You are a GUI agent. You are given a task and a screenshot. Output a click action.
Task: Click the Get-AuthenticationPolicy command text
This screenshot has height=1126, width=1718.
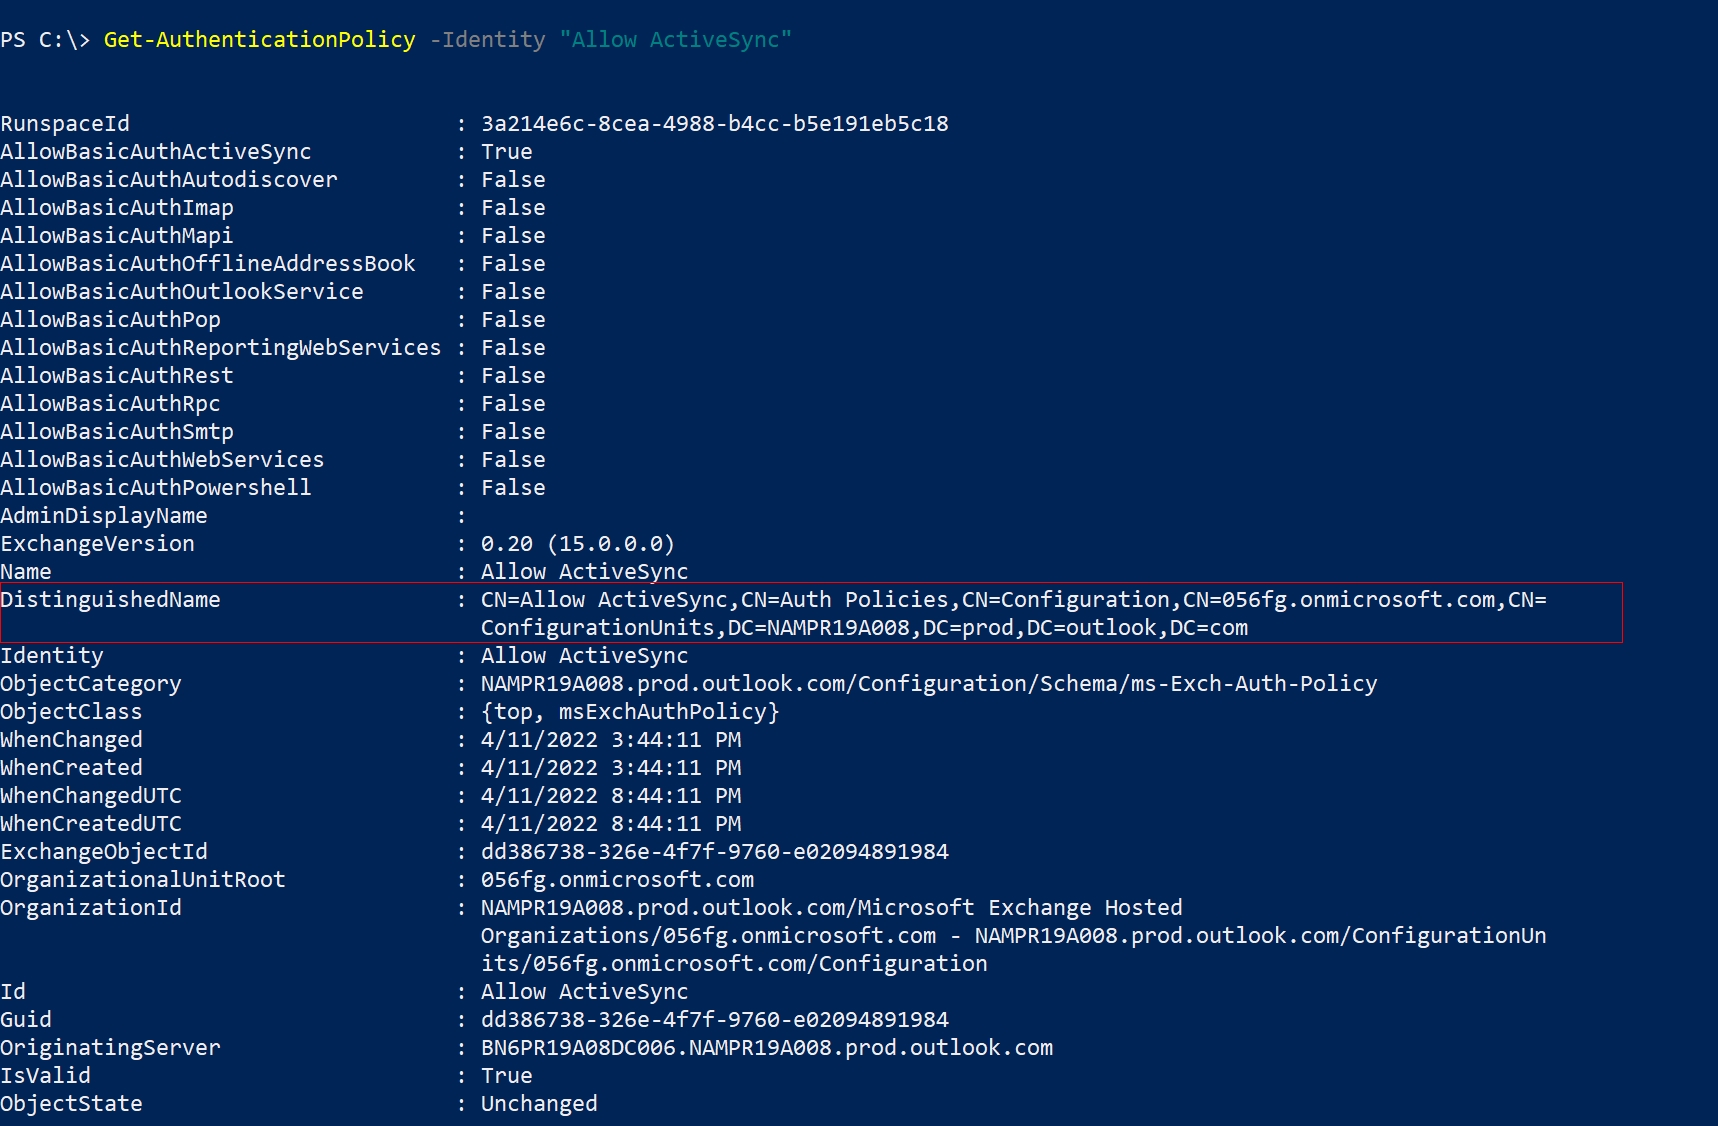click(259, 39)
